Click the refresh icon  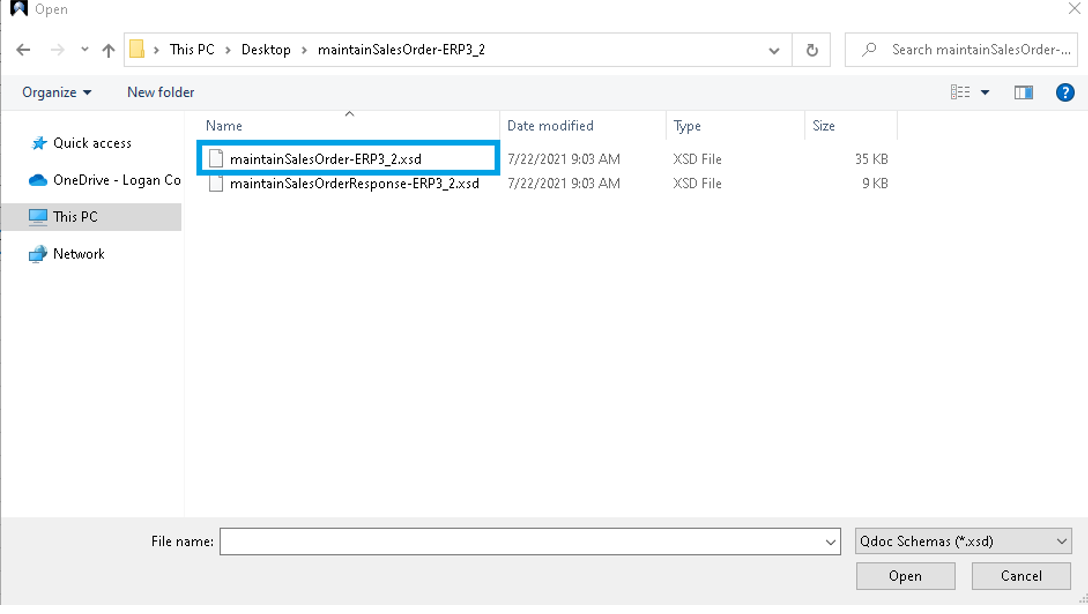[810, 49]
